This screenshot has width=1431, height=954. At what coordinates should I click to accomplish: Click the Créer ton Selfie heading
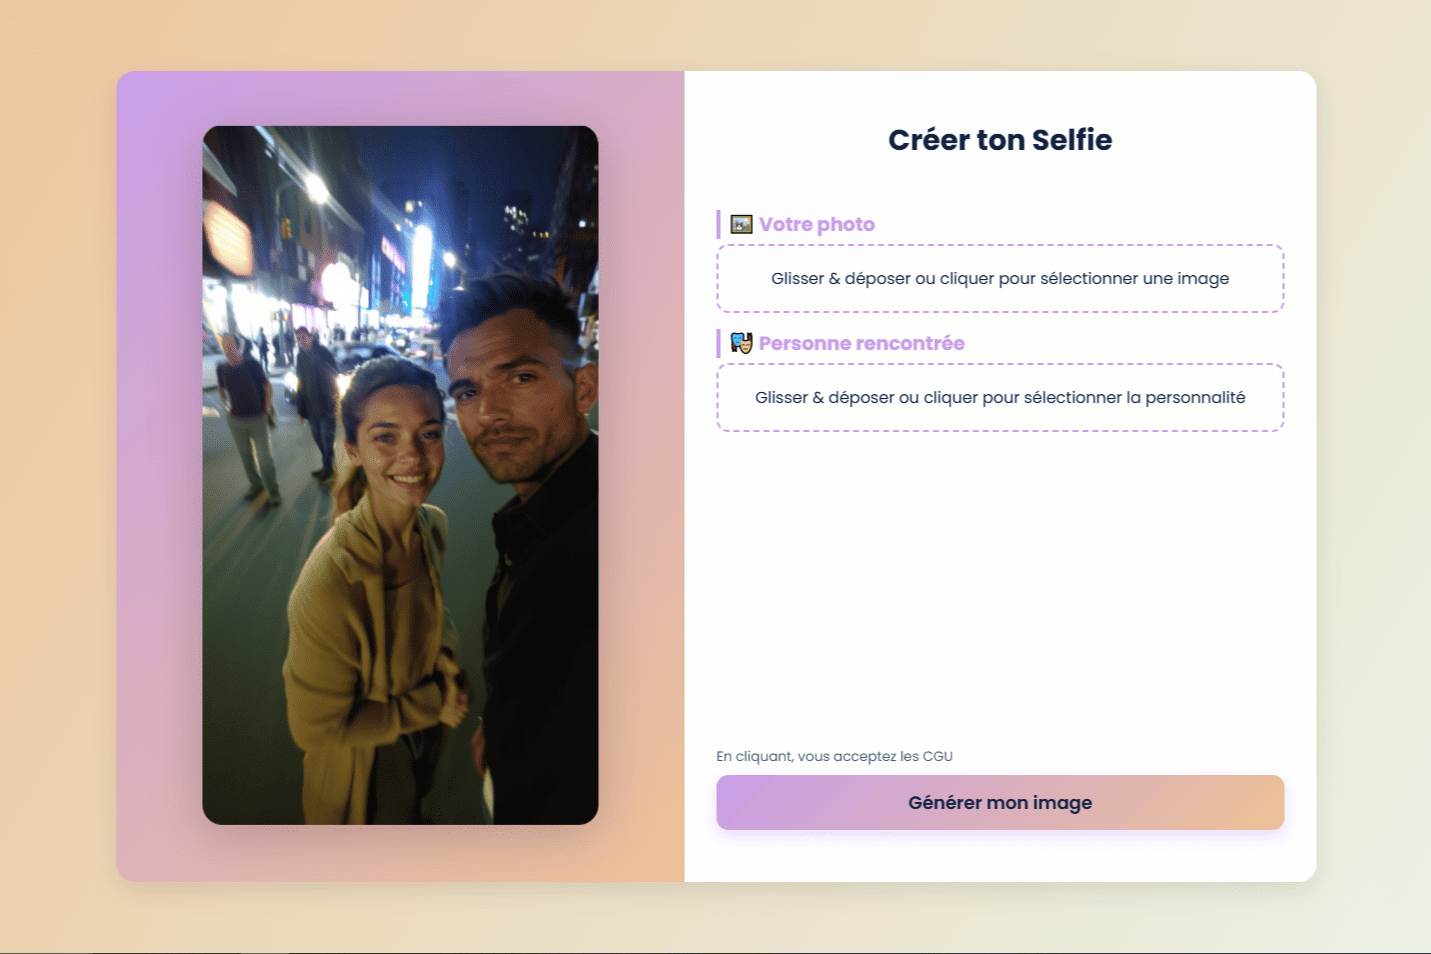click(1000, 140)
